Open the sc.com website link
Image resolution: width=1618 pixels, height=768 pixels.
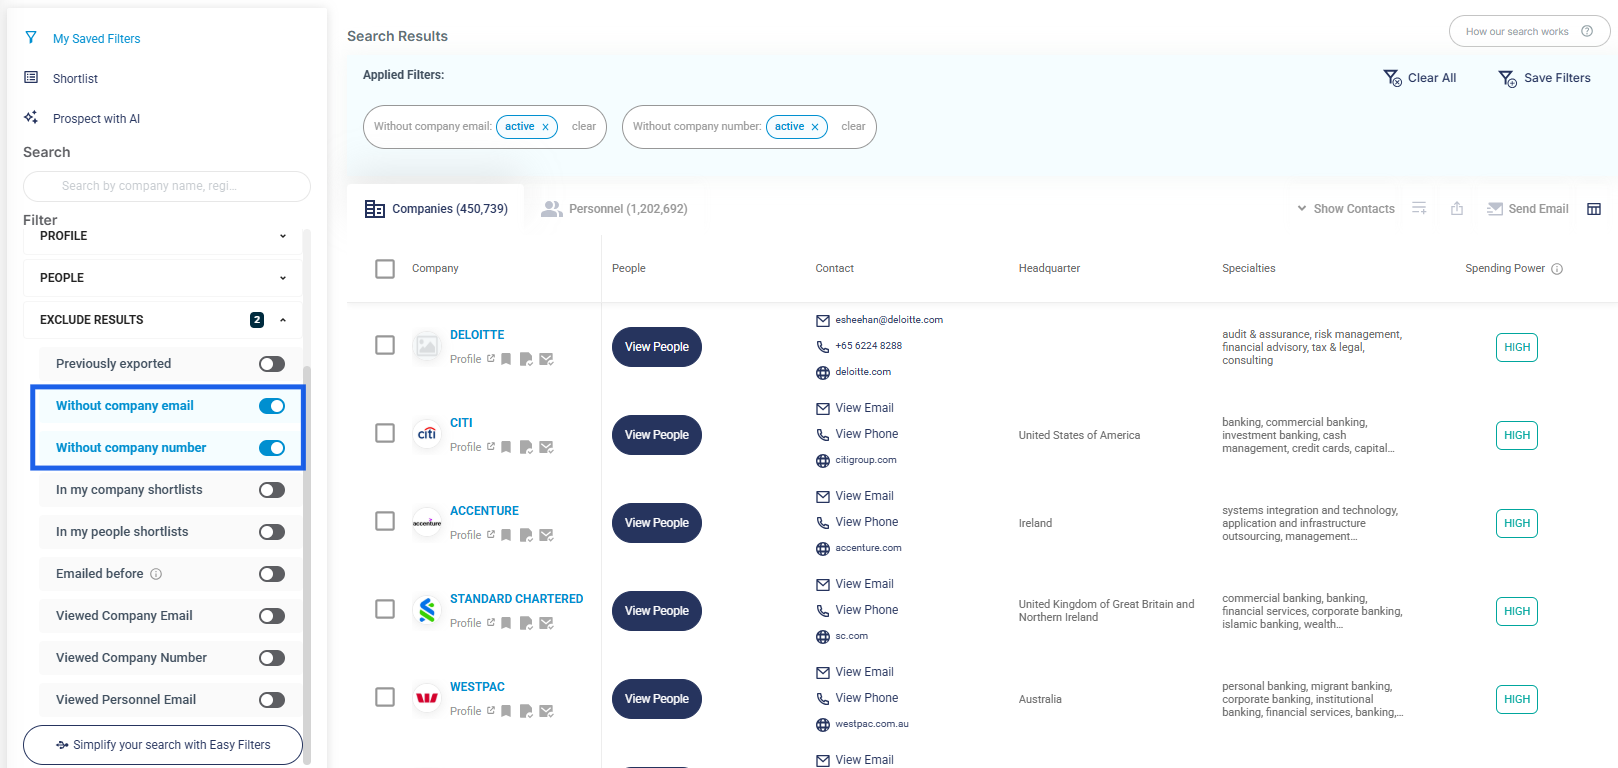851,636
